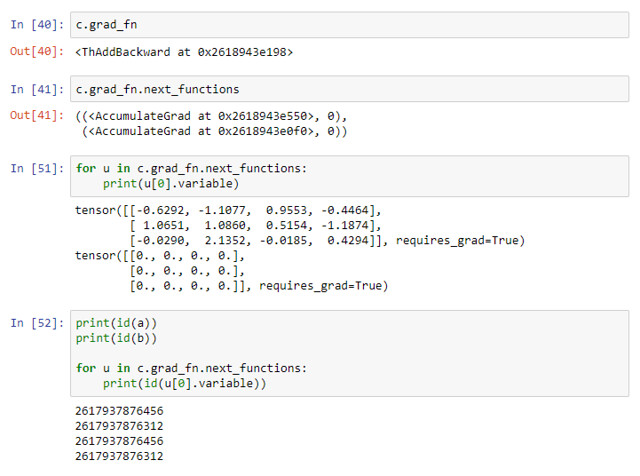Click the Out[40] prompt label
640x476 pixels.
[35, 51]
